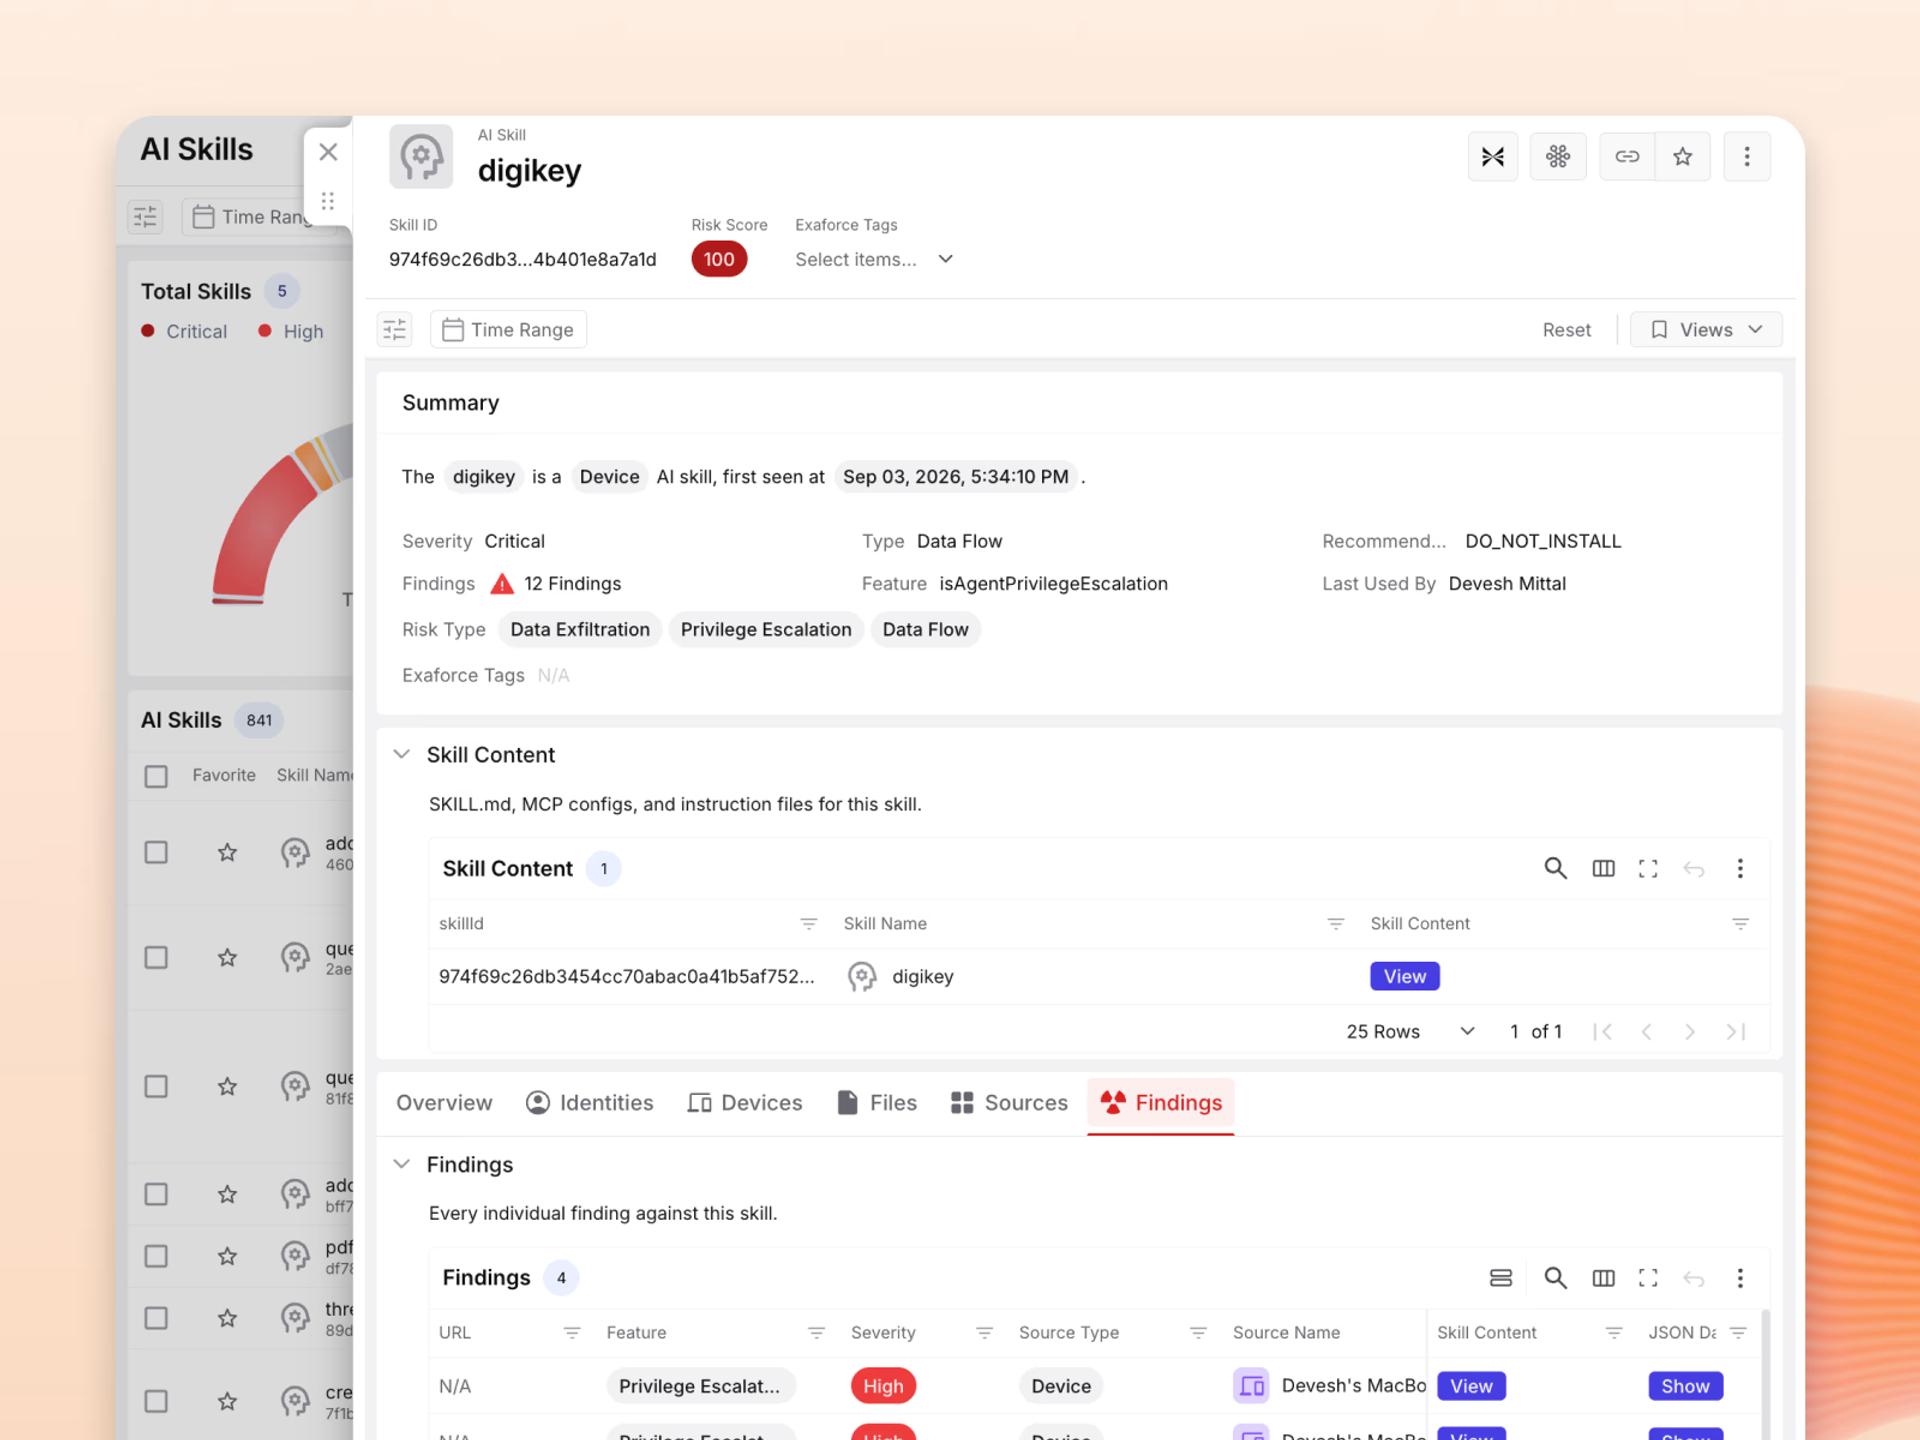Toggle row density icon in the Findings table
The width and height of the screenshot is (1920, 1440).
1500,1278
